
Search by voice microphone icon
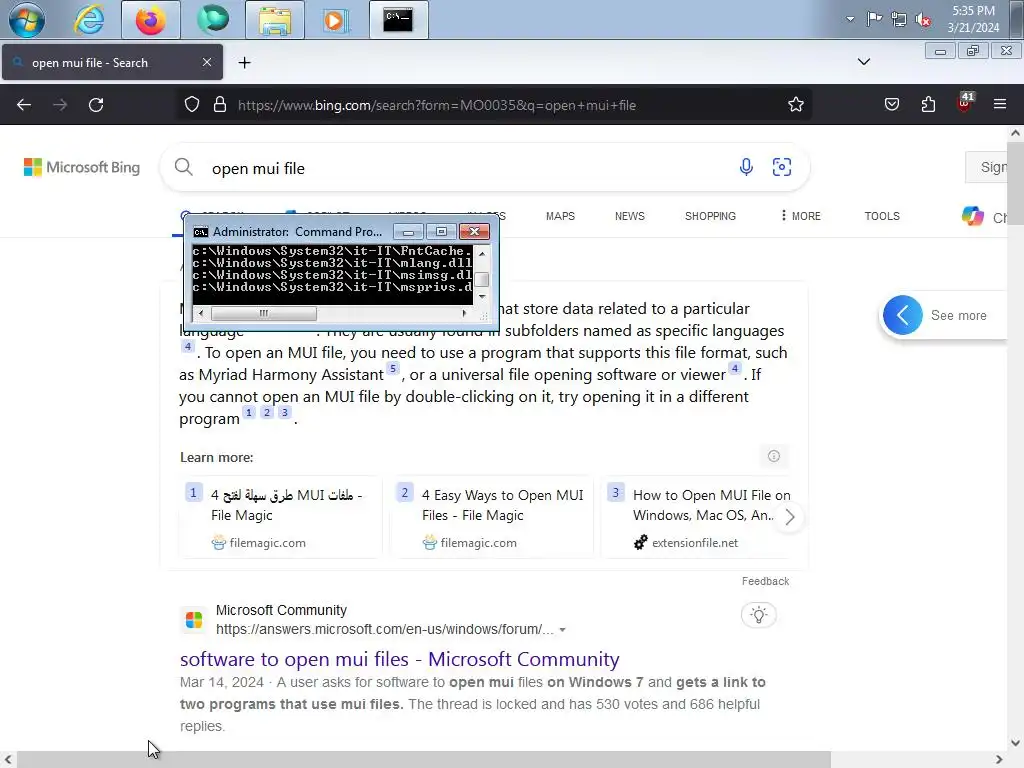746,167
